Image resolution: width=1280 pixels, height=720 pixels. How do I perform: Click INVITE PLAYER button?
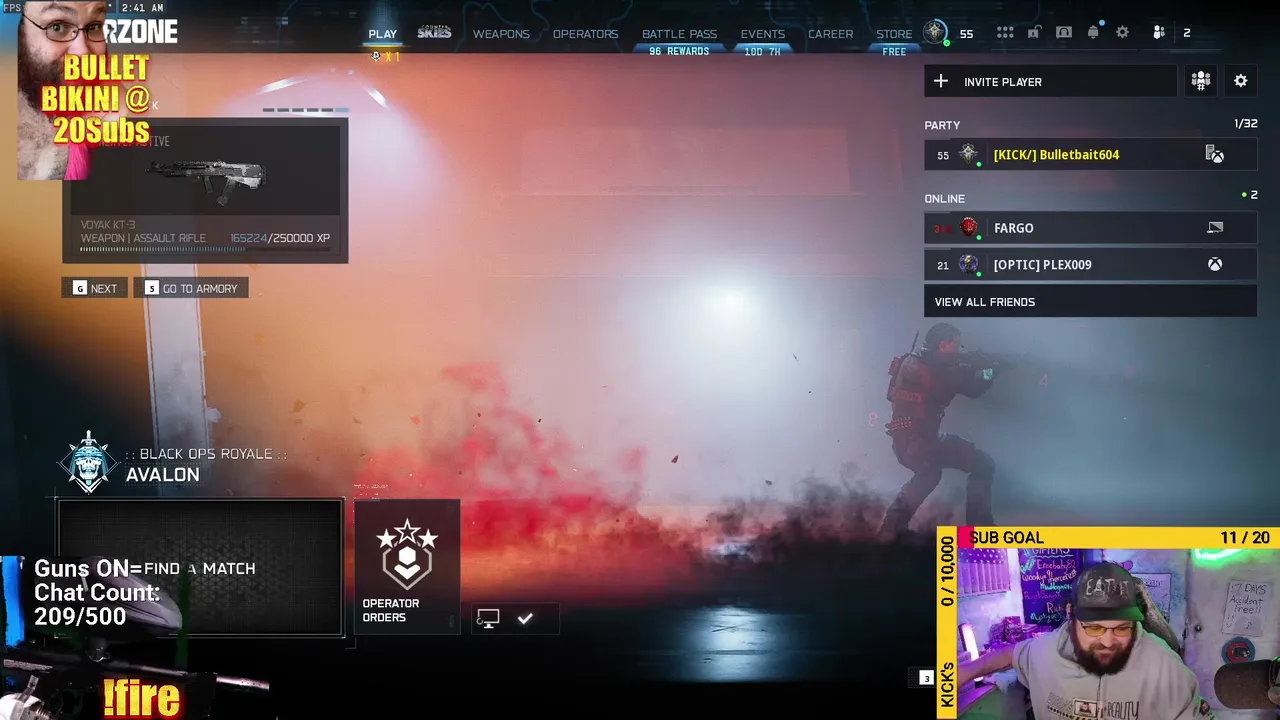(x=1050, y=82)
